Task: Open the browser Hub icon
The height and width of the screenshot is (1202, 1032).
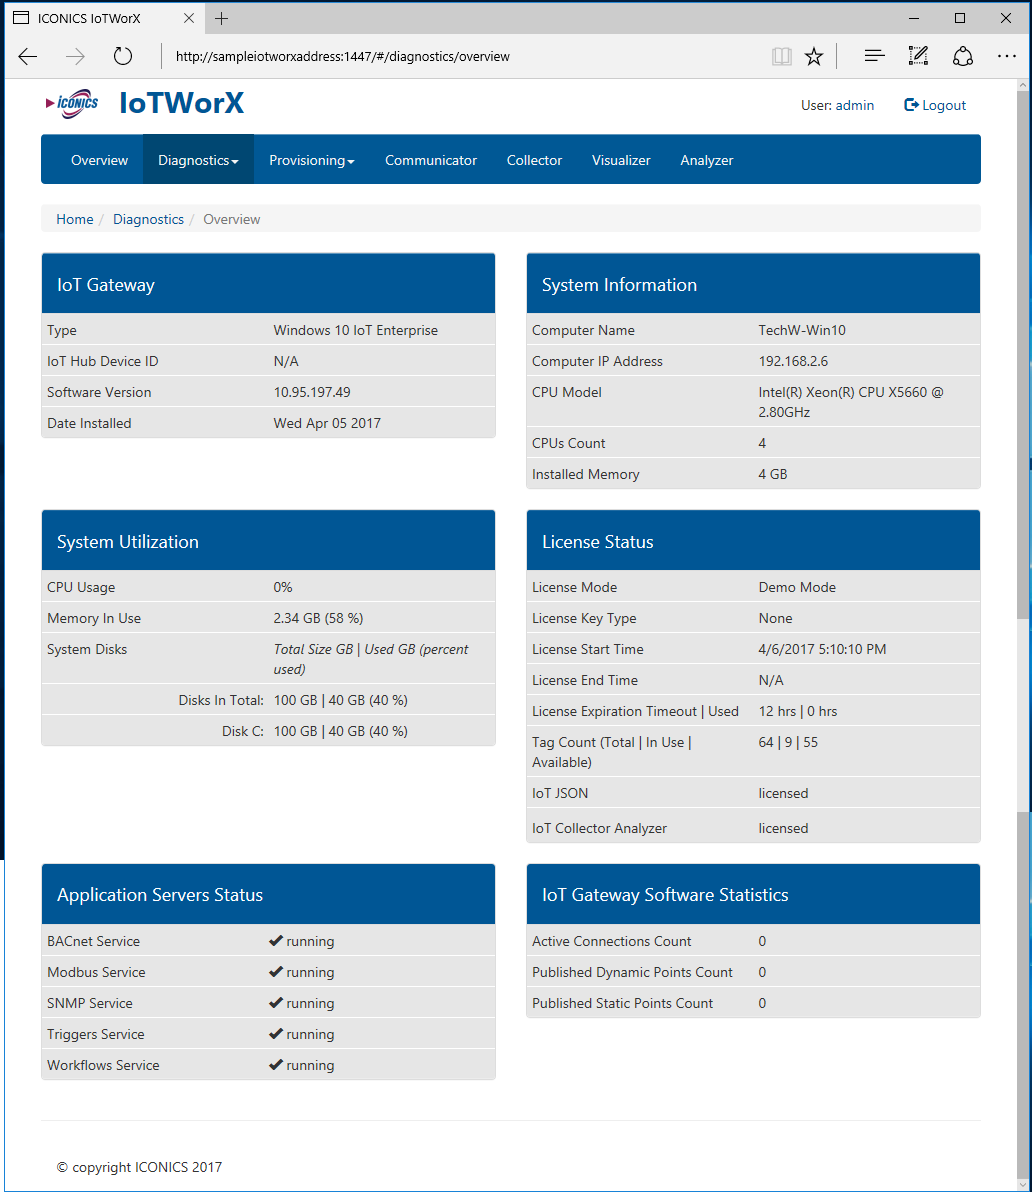Action: pyautogui.click(x=875, y=57)
